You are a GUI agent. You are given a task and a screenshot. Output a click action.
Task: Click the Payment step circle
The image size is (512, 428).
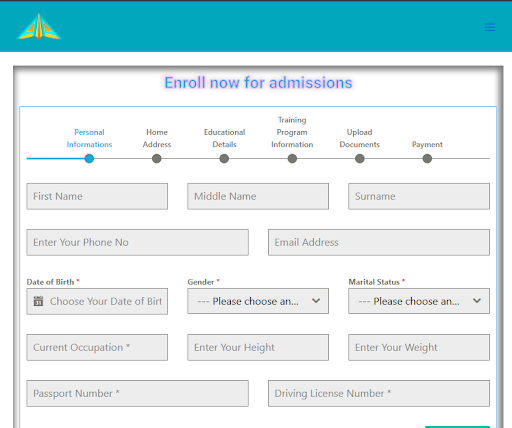(427, 158)
